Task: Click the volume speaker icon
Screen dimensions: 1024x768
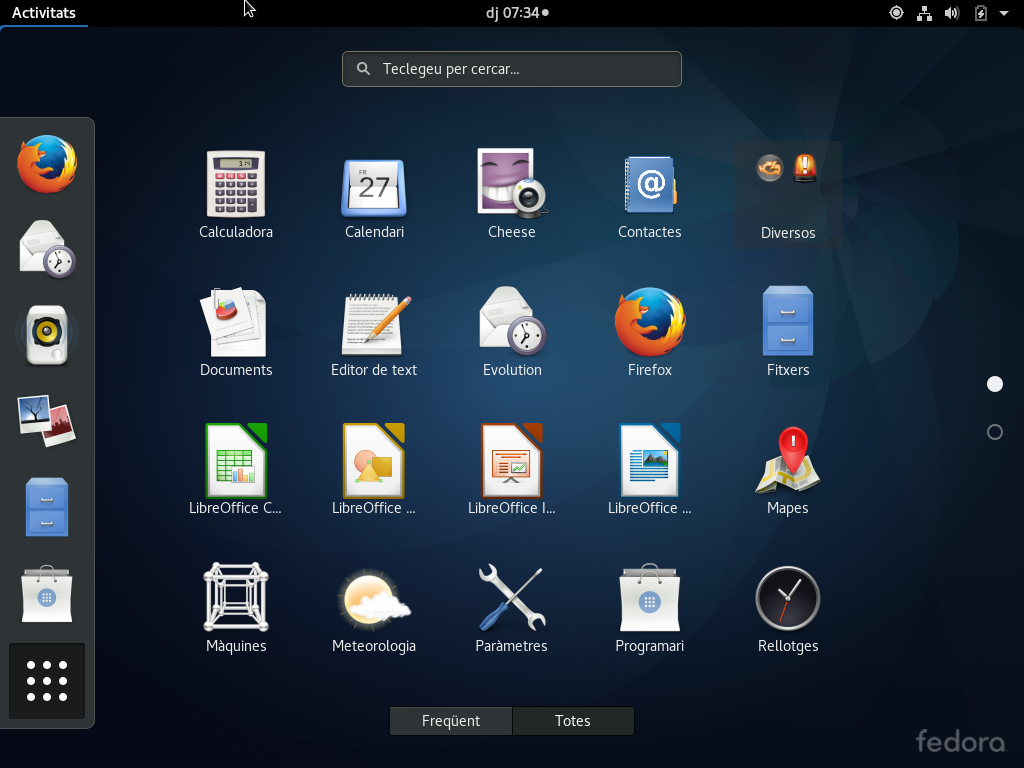Action: [952, 13]
